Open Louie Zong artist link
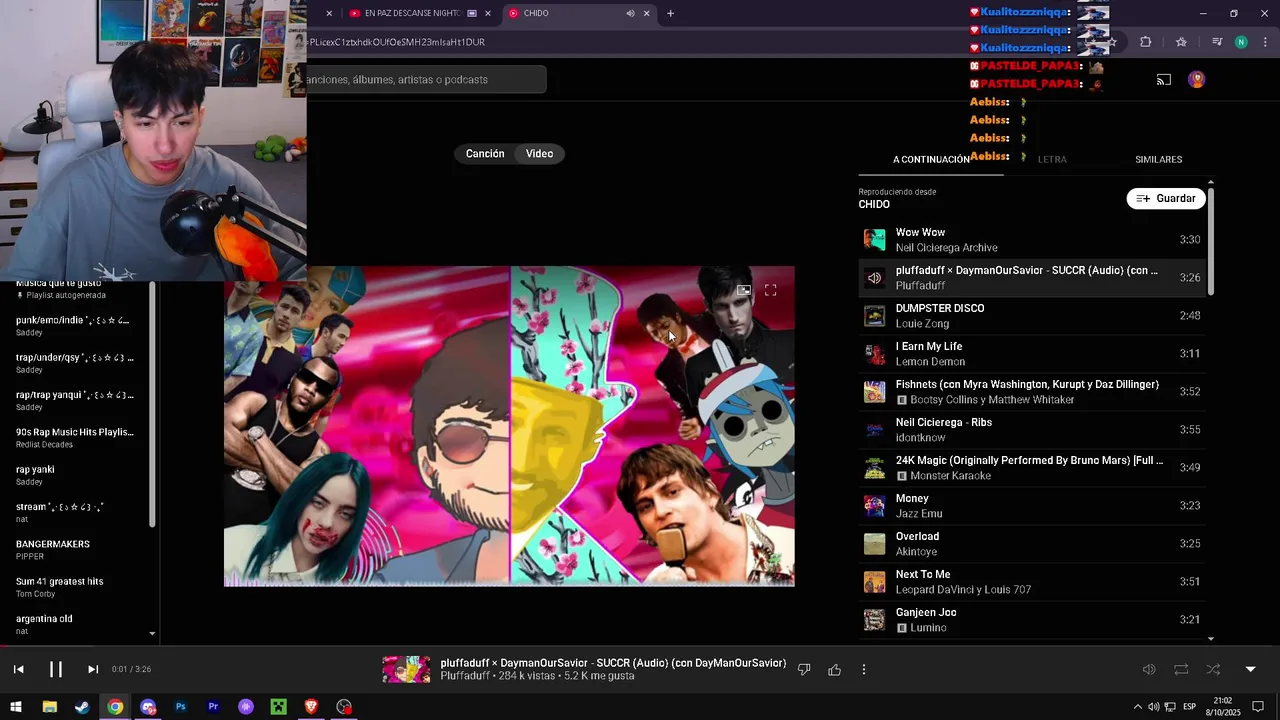This screenshot has height=720, width=1280. click(922, 324)
